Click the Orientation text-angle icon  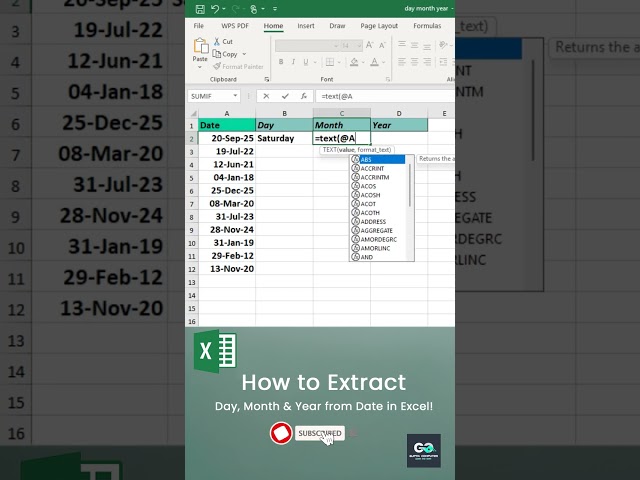443,44
